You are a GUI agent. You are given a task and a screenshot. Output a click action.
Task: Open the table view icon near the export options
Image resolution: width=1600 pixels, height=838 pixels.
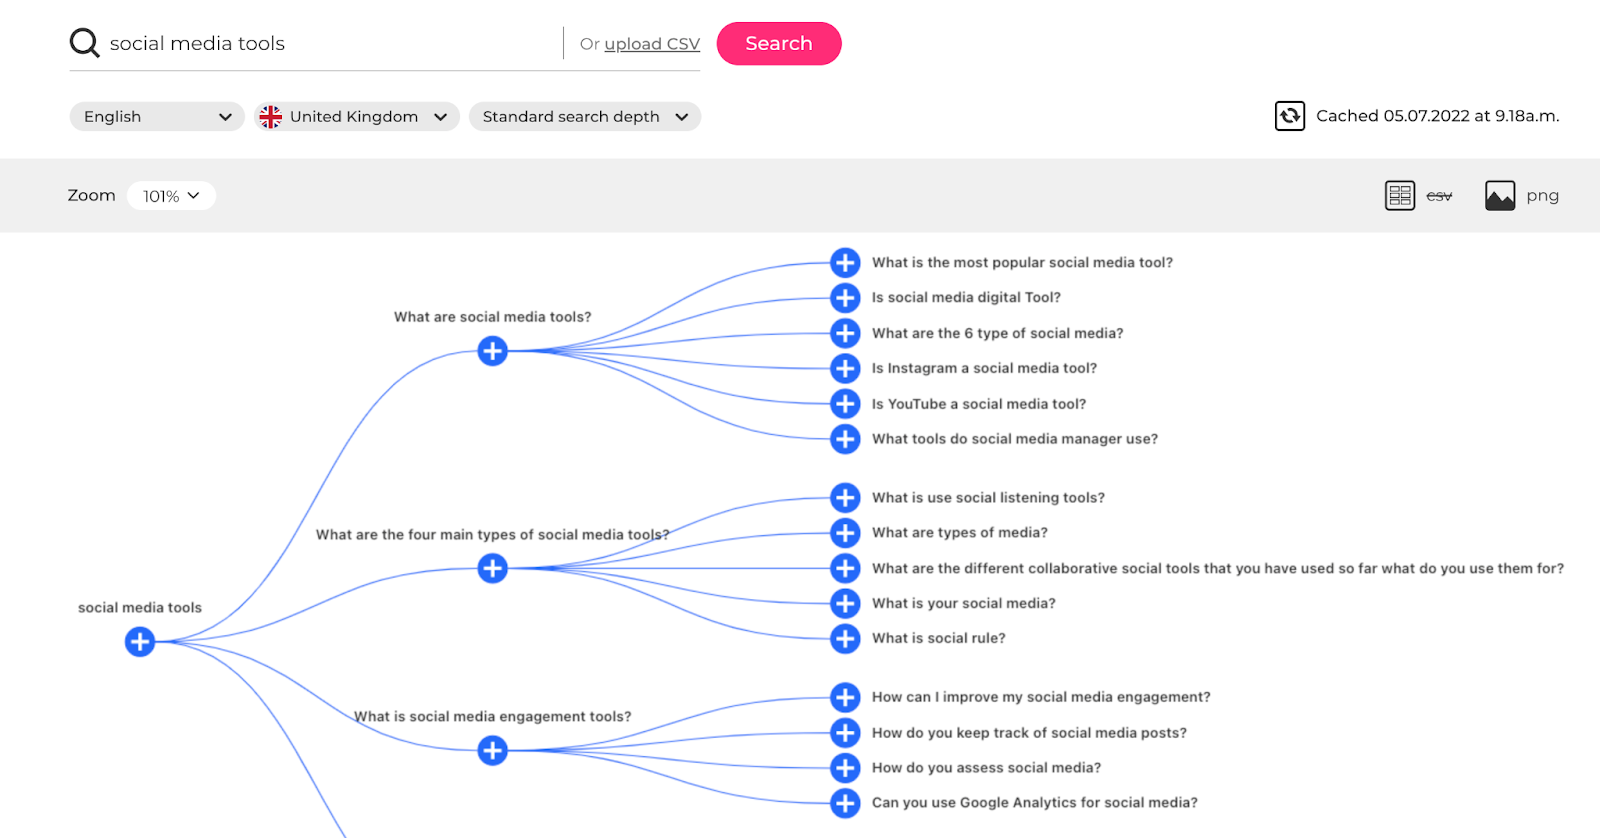1400,195
